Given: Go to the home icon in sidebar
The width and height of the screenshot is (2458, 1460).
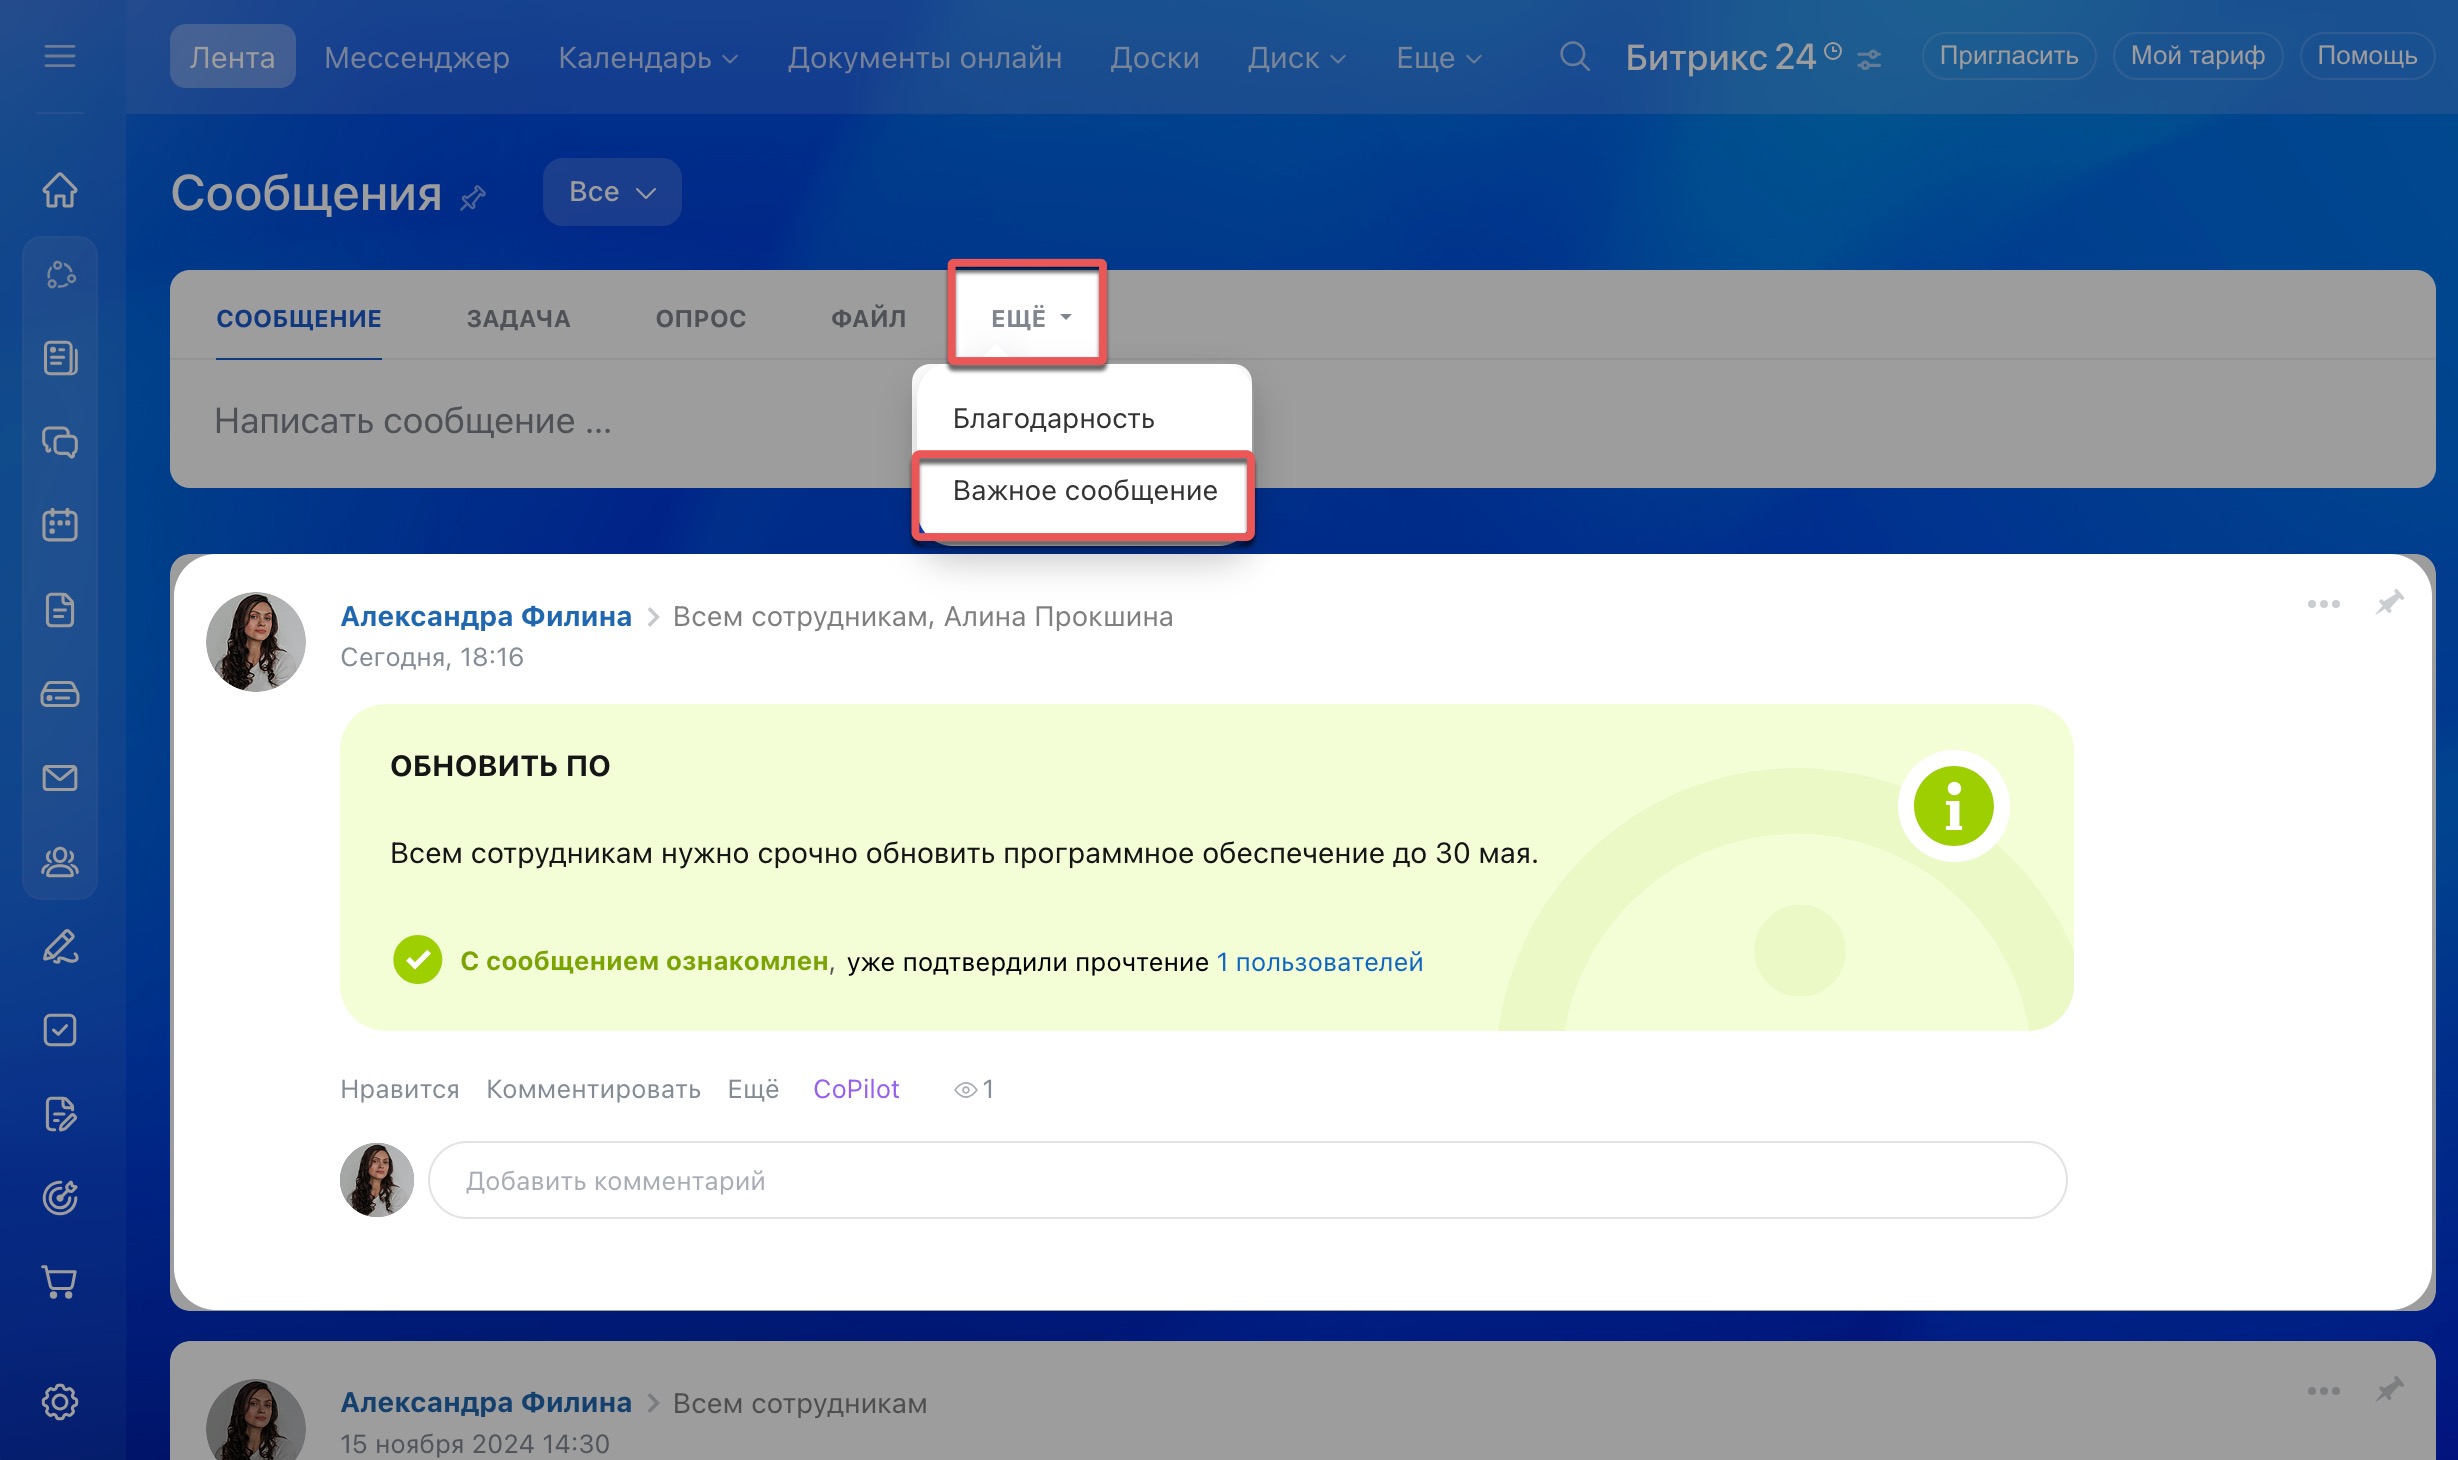Looking at the screenshot, I should [60, 189].
